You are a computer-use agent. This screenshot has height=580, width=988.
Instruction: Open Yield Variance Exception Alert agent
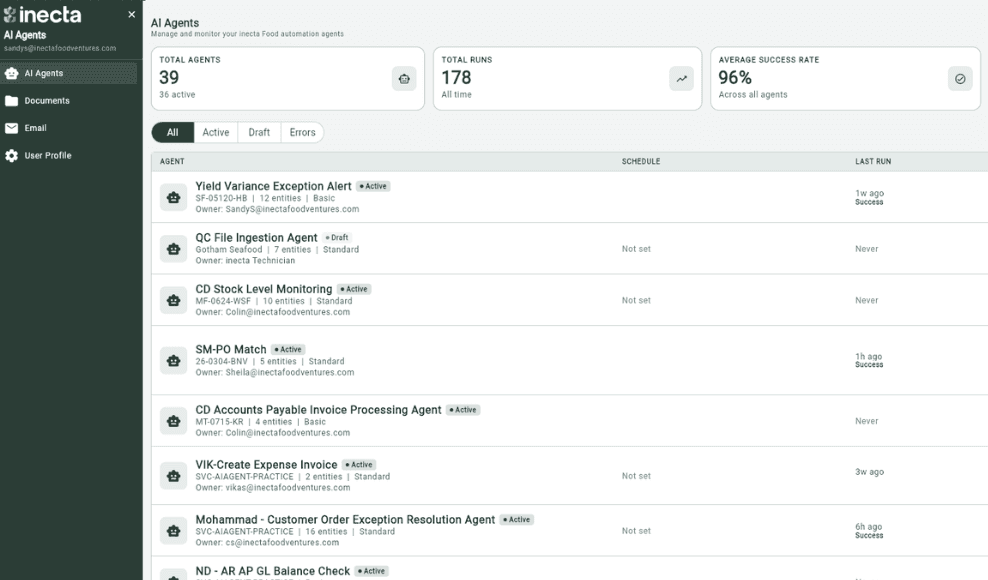273,186
